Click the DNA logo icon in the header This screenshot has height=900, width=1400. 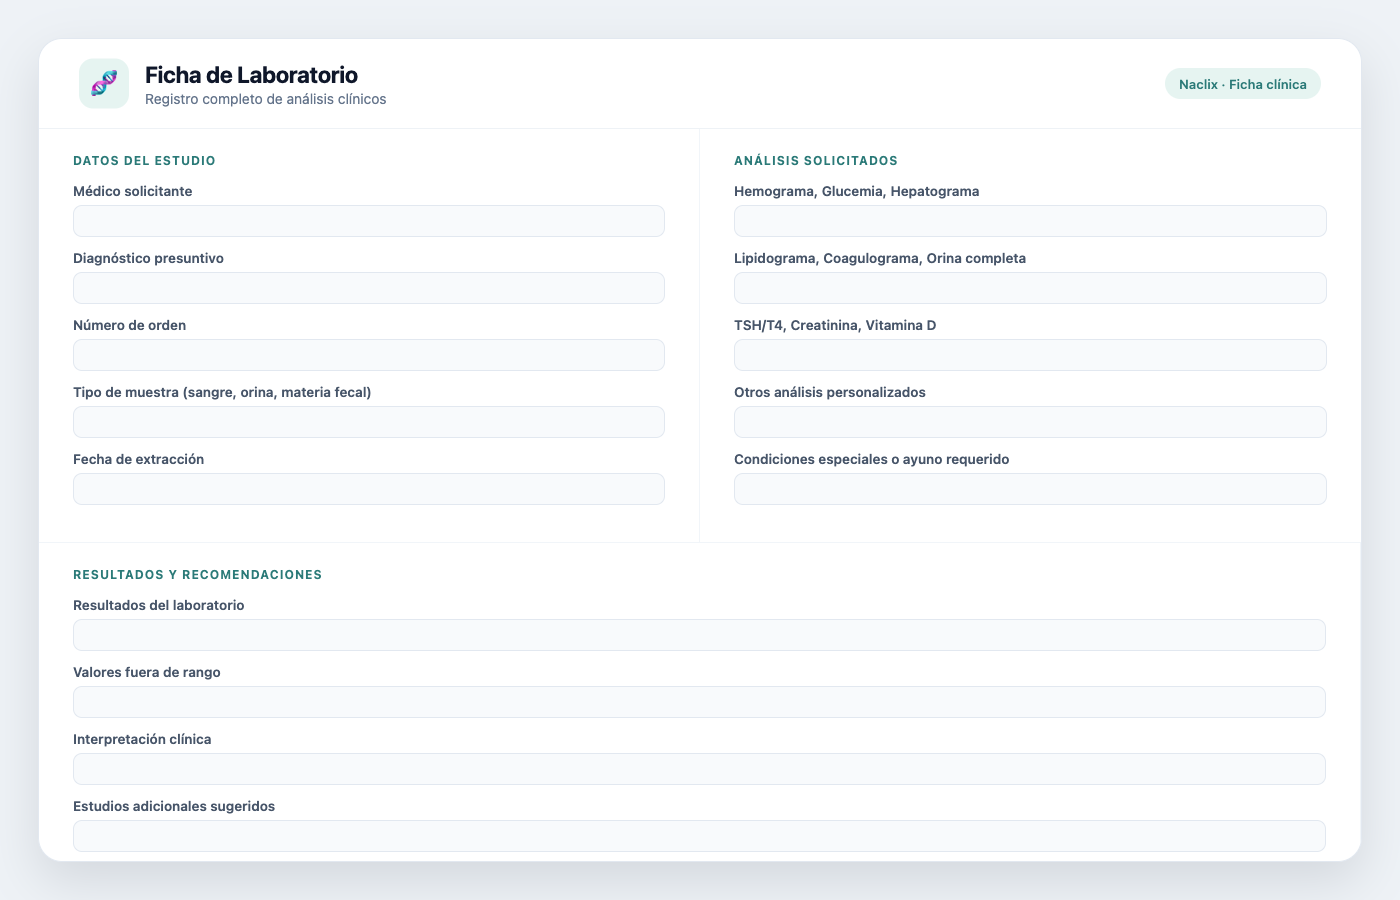click(104, 83)
